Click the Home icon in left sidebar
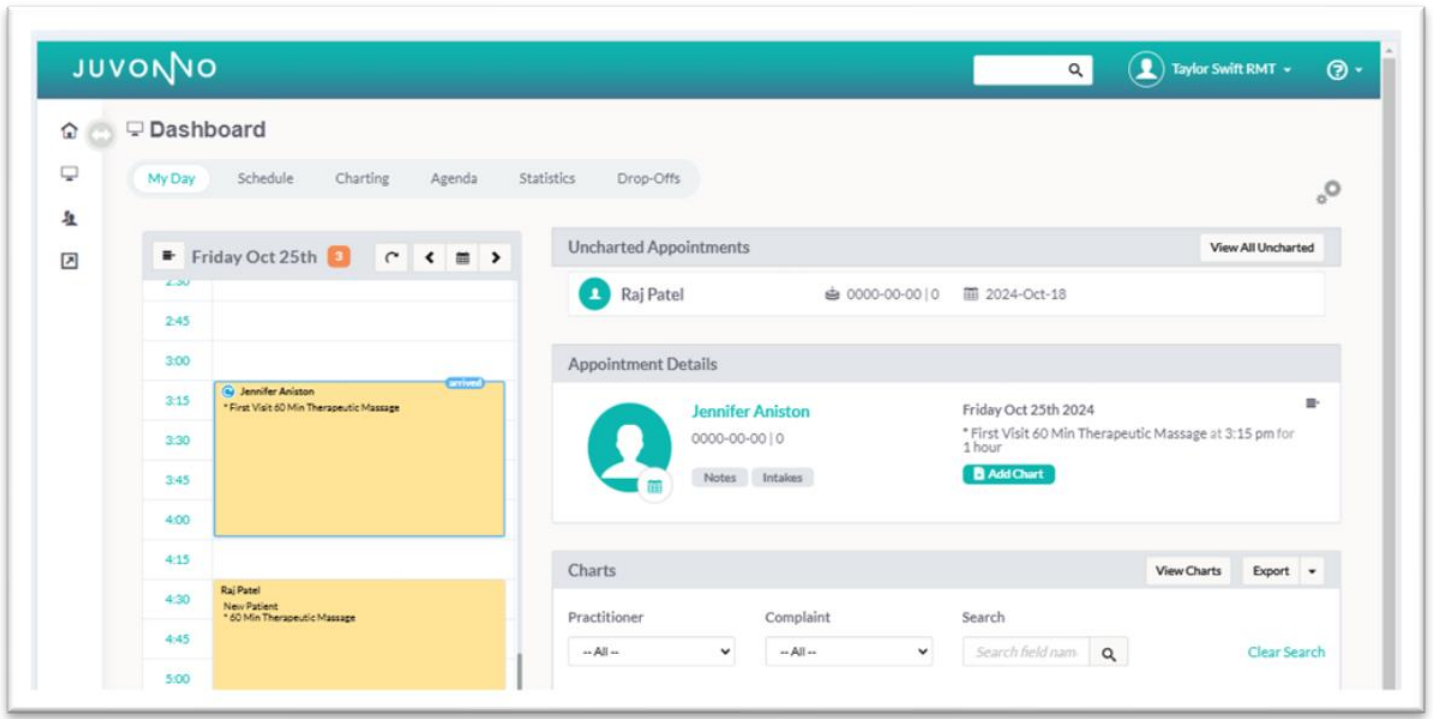 [69, 130]
